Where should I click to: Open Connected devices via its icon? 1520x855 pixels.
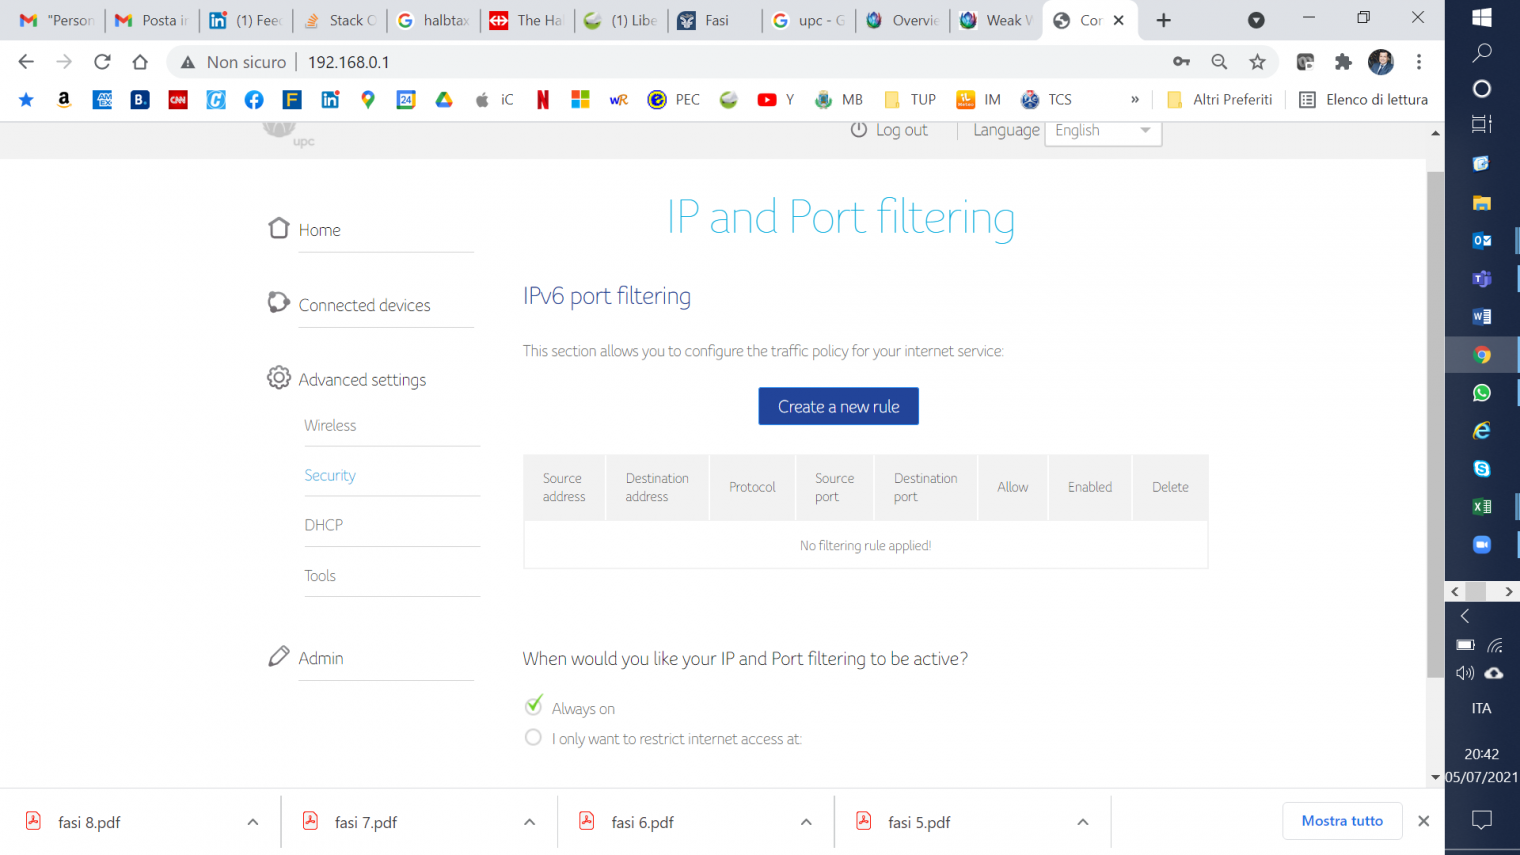click(279, 302)
